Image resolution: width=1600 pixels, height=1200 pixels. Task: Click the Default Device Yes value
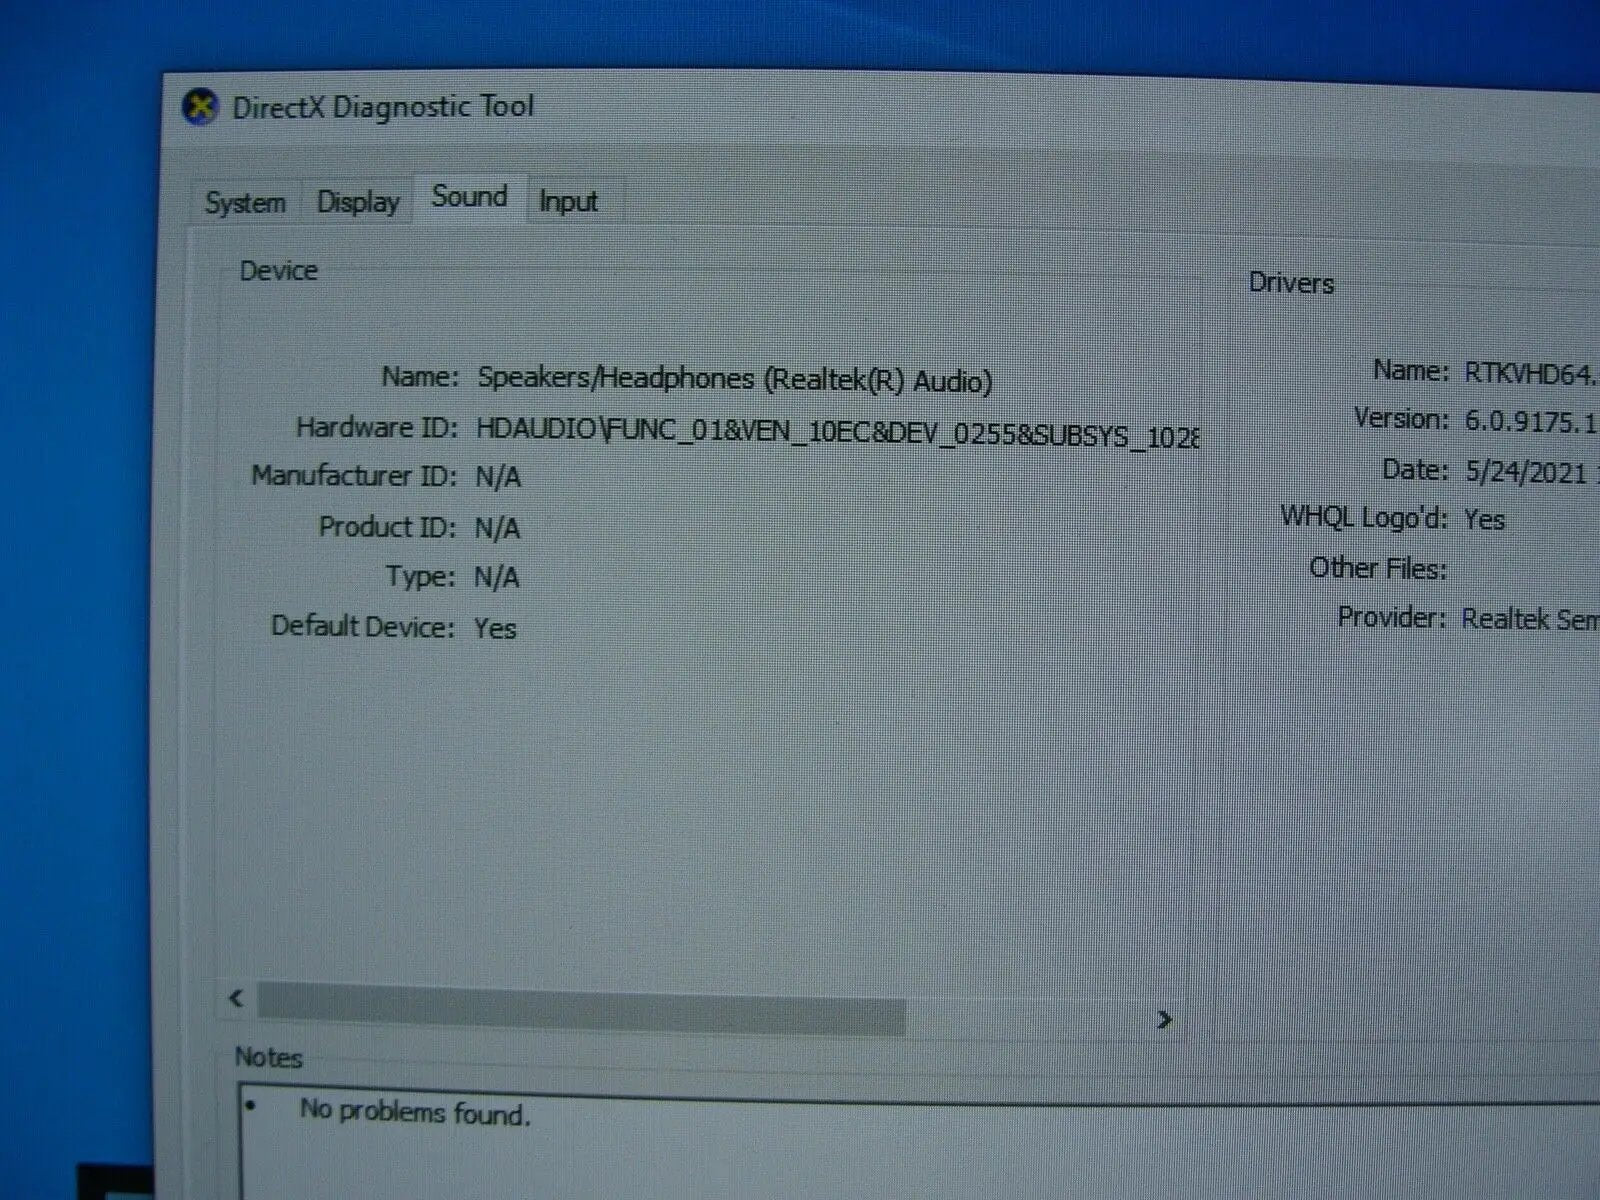click(495, 628)
